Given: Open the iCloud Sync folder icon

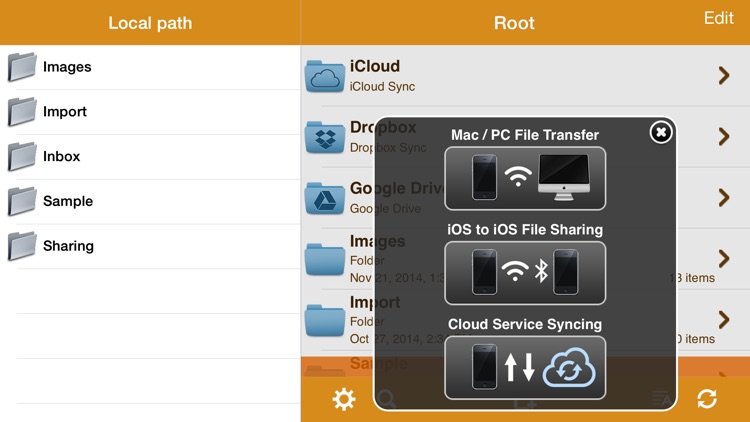Looking at the screenshot, I should [x=325, y=76].
